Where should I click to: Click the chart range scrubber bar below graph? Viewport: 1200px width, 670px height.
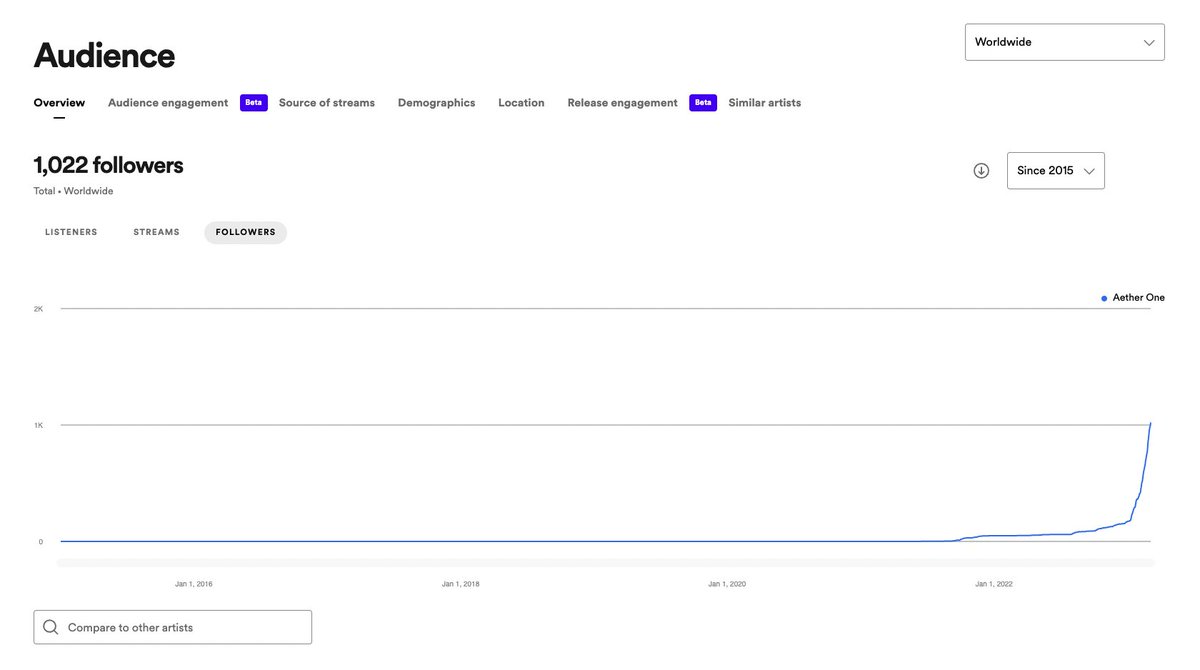pos(606,563)
